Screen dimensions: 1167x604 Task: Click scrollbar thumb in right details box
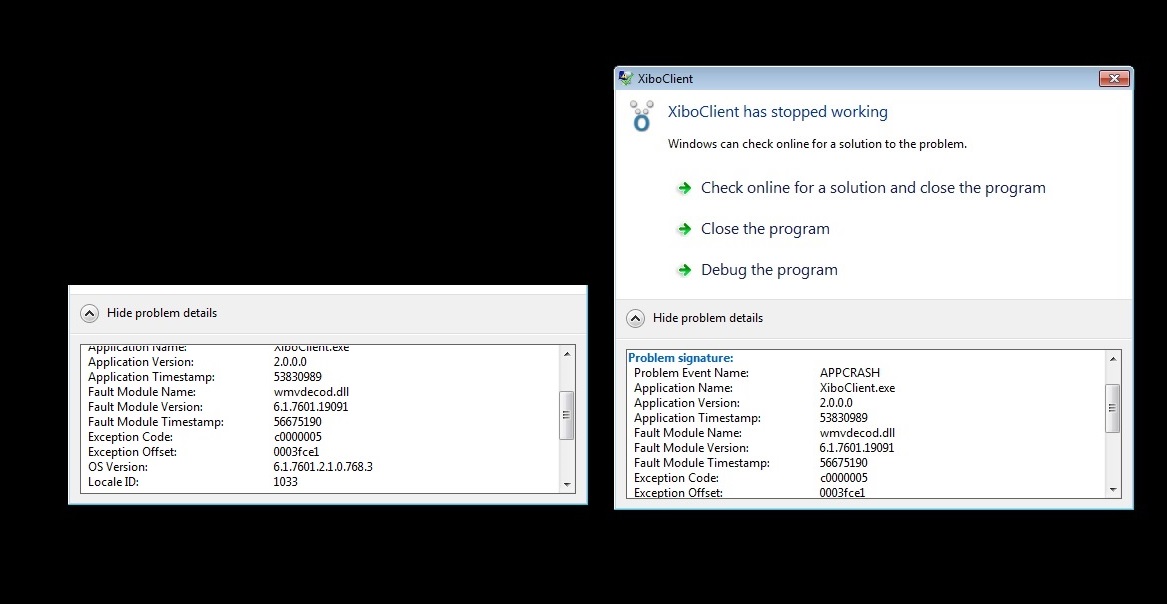(x=1113, y=408)
